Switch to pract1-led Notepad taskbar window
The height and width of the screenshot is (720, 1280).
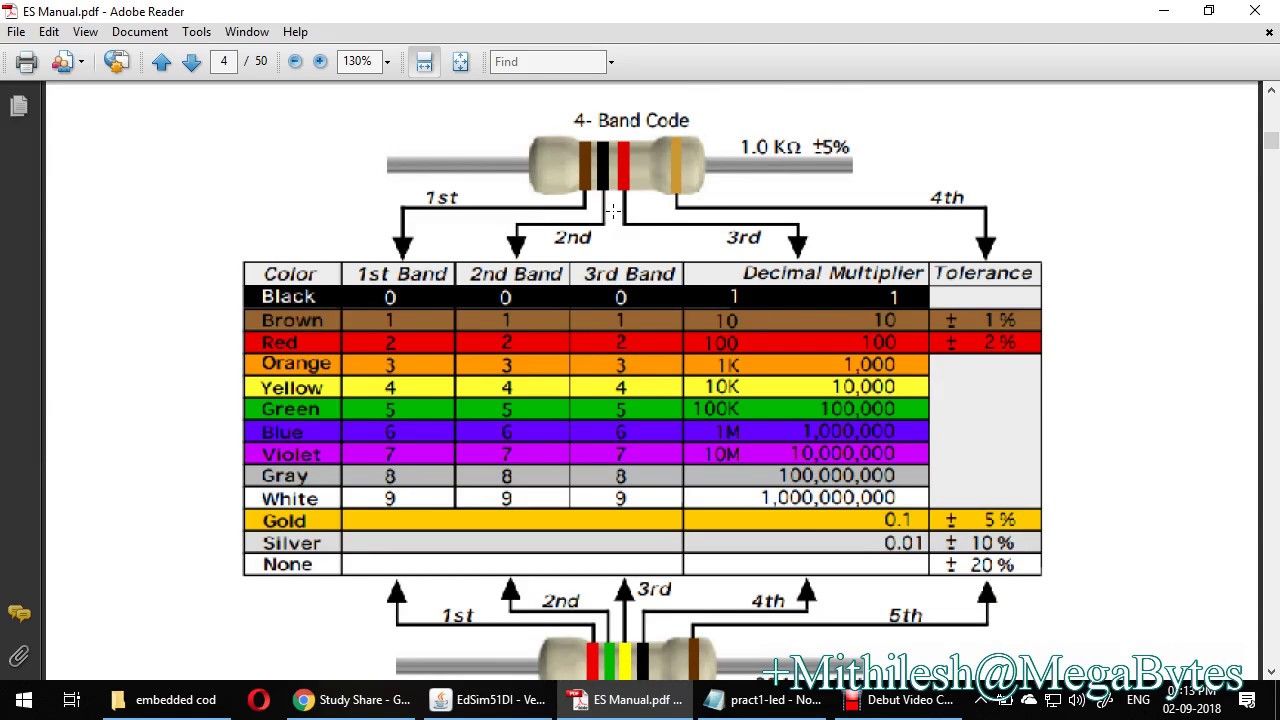coord(765,700)
